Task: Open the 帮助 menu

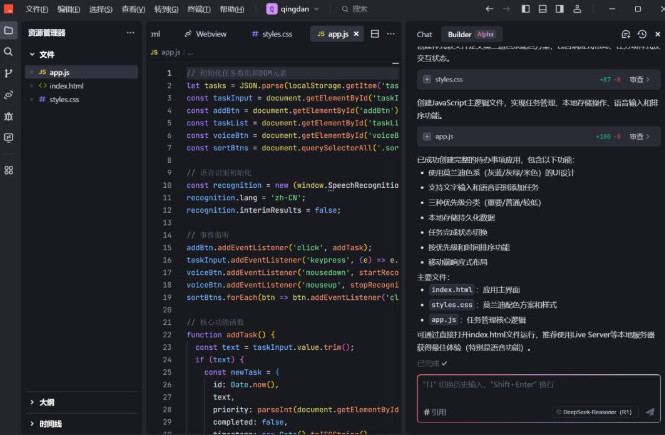Action: [232, 9]
